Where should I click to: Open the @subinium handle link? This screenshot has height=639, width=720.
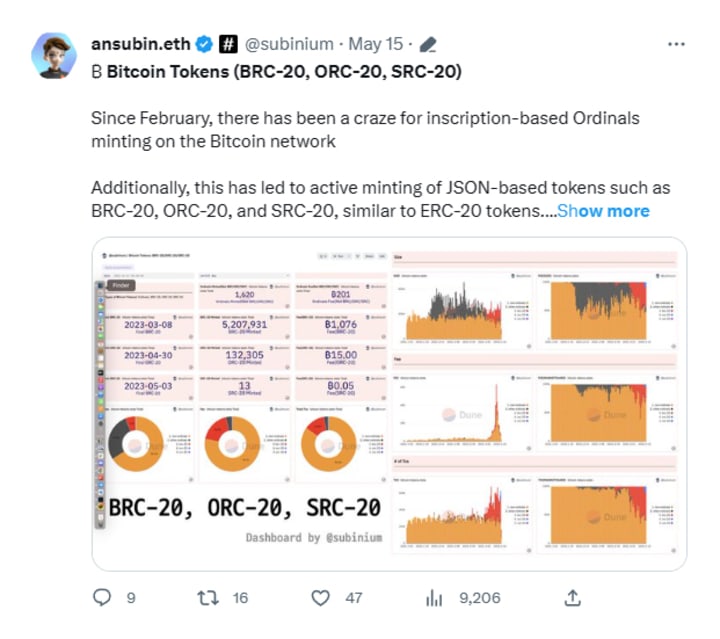pos(289,44)
